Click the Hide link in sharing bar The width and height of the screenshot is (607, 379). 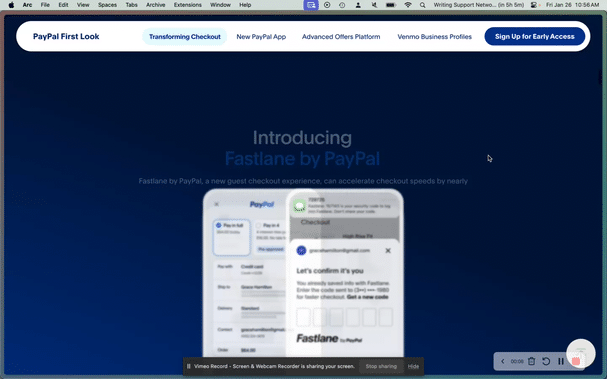tap(413, 366)
